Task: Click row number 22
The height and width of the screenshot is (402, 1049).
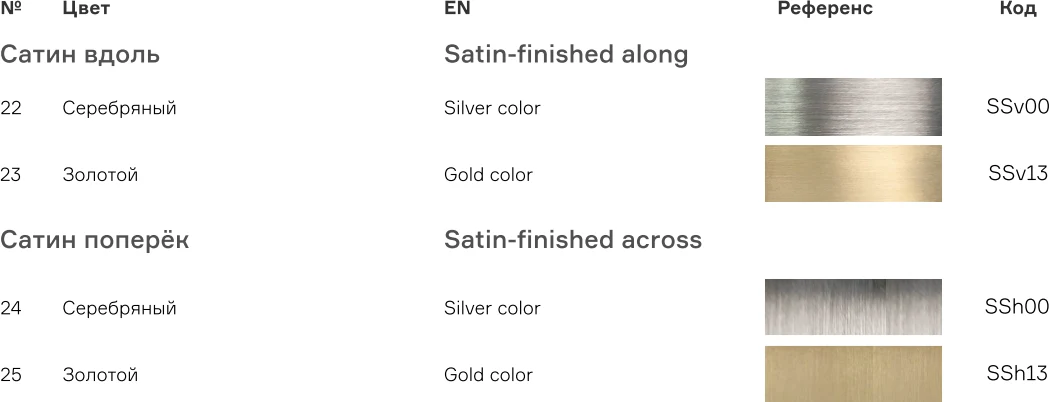Action: pyautogui.click(x=11, y=108)
